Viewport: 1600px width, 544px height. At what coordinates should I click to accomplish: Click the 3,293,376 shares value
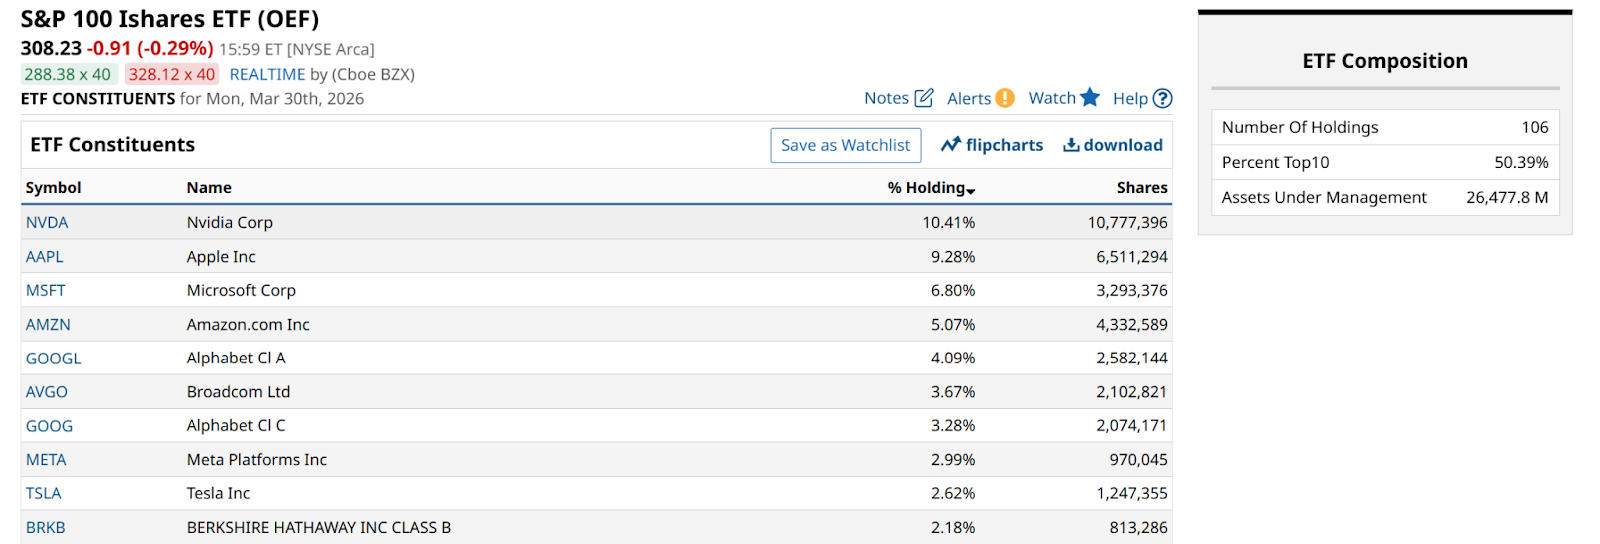click(x=1132, y=290)
